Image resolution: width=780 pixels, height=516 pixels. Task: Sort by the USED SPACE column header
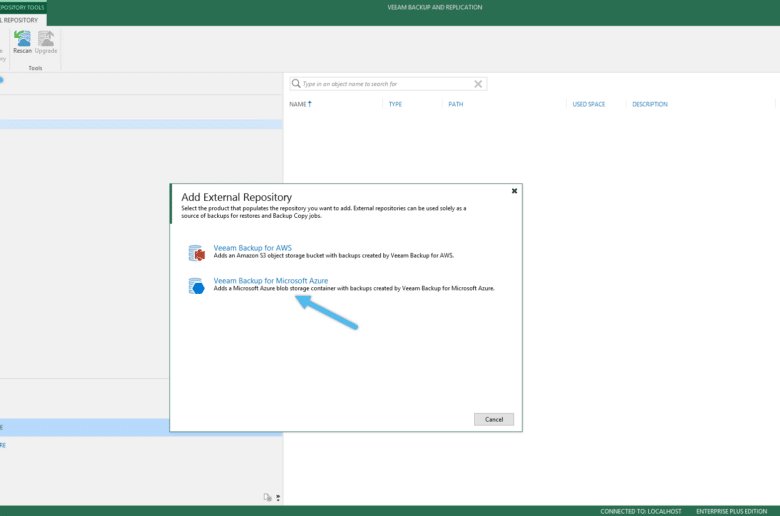pos(588,104)
